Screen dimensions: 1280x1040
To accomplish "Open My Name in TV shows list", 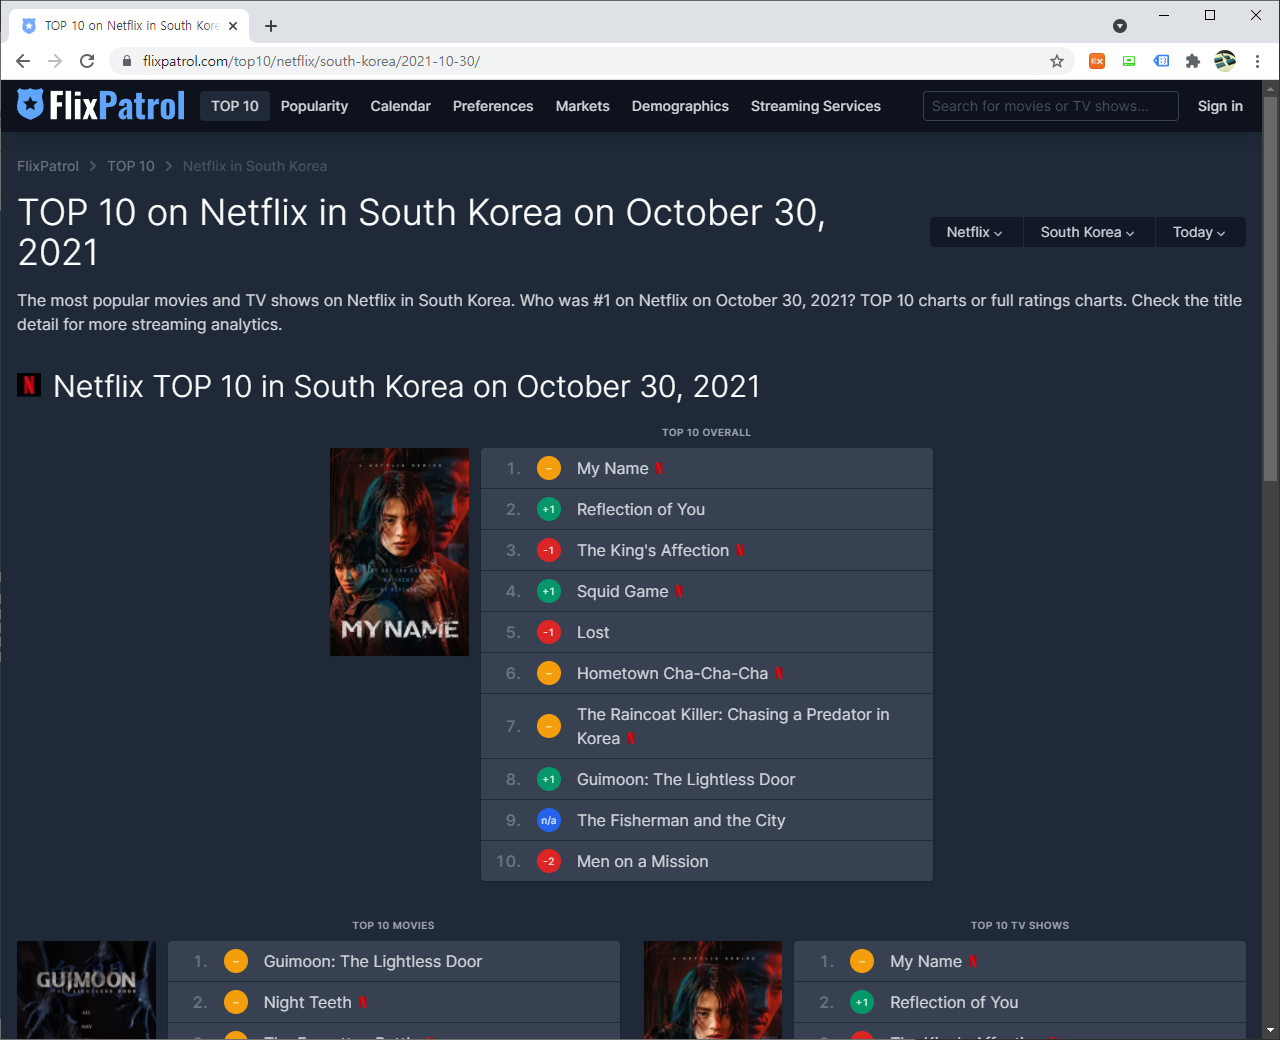I will click(x=926, y=961).
